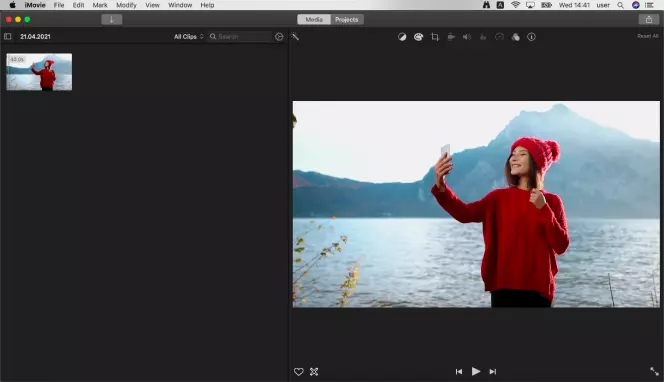Click the Reset All button
The height and width of the screenshot is (382, 664).
[x=648, y=36]
